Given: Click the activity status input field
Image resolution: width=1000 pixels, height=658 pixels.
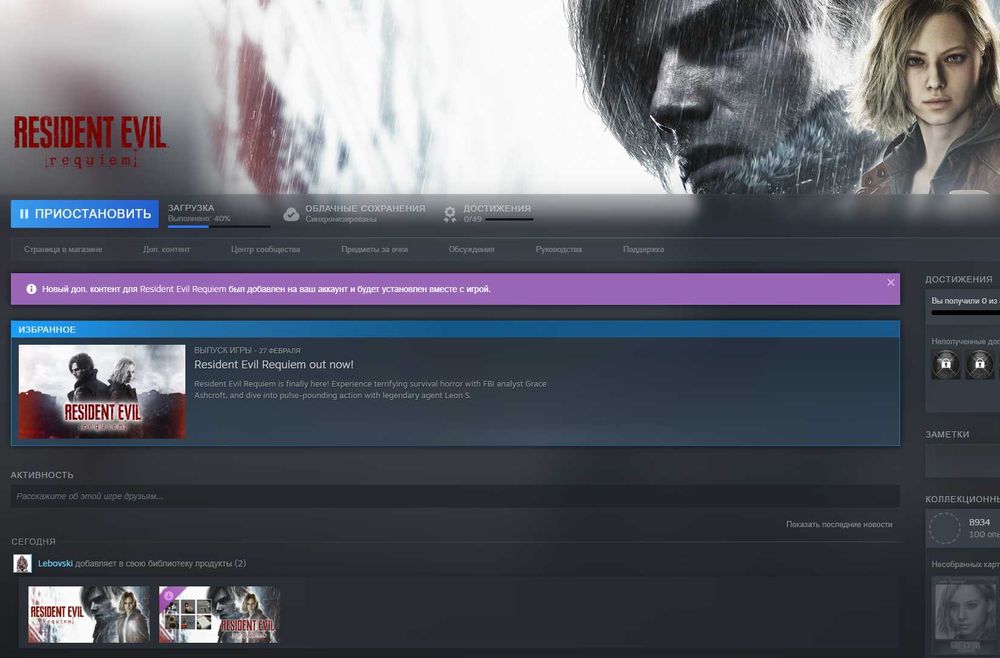Looking at the screenshot, I should point(455,496).
